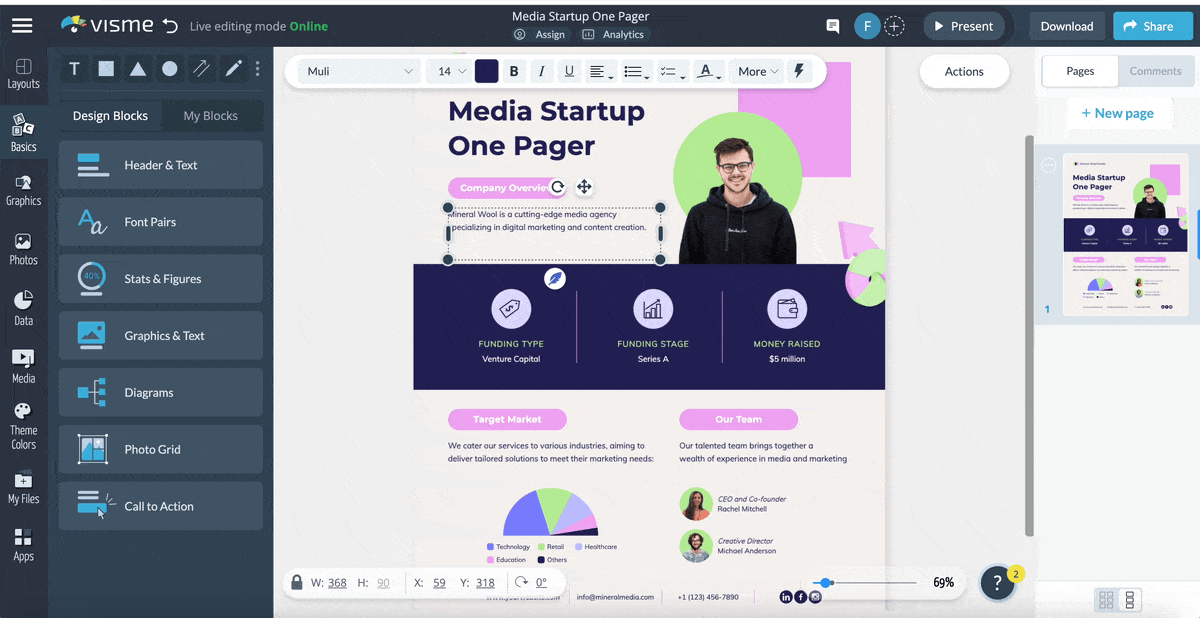Expand the font size 14 dropdown
The image size is (1200, 618).
(452, 71)
